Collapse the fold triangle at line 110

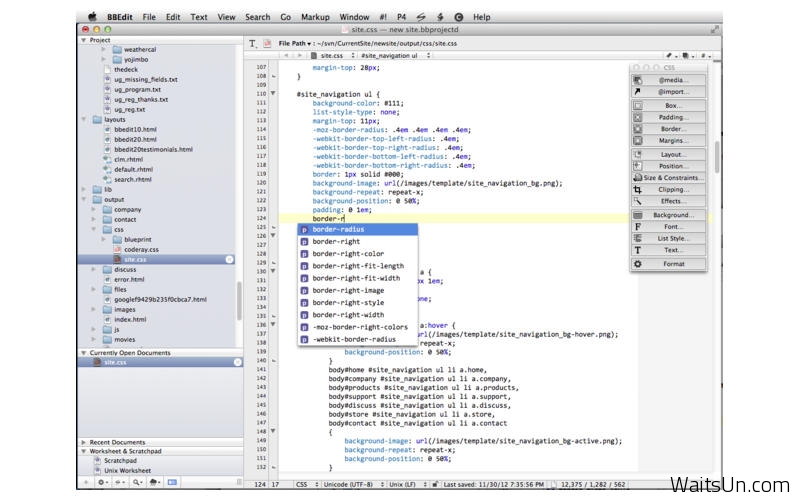273,94
